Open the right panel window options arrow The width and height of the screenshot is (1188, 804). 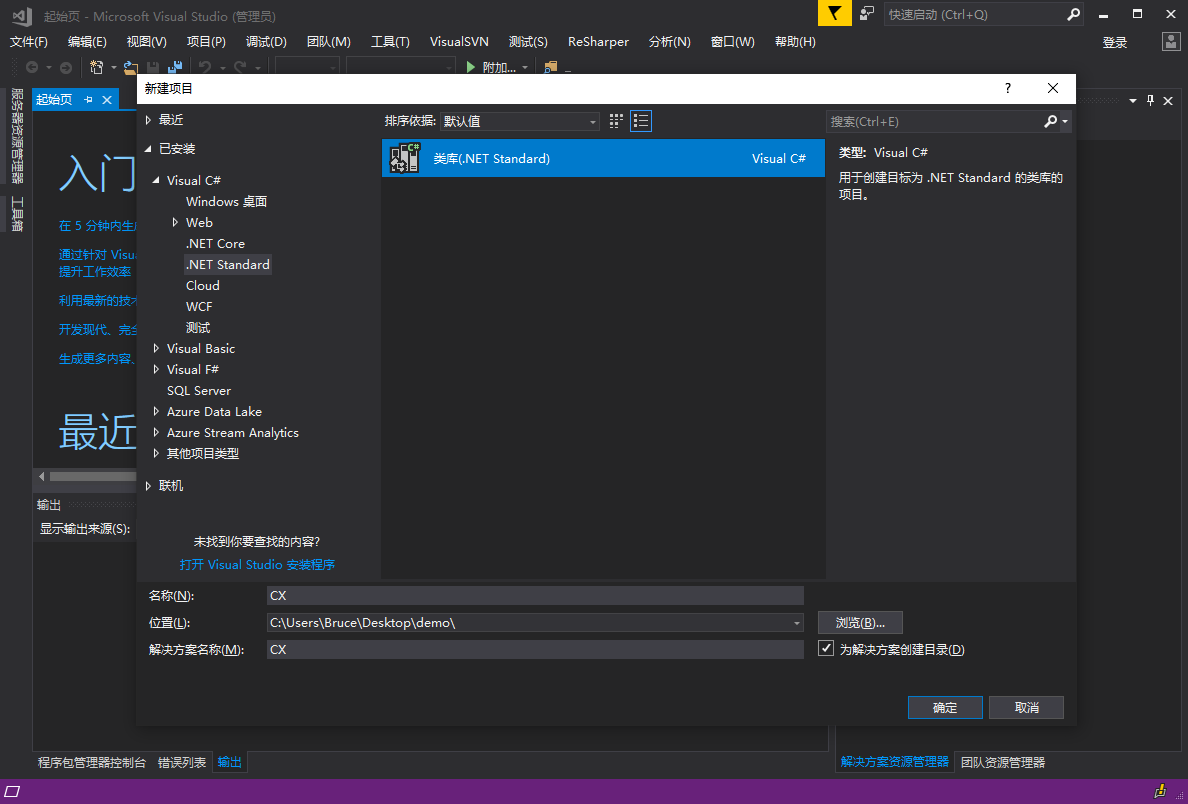(x=1133, y=100)
